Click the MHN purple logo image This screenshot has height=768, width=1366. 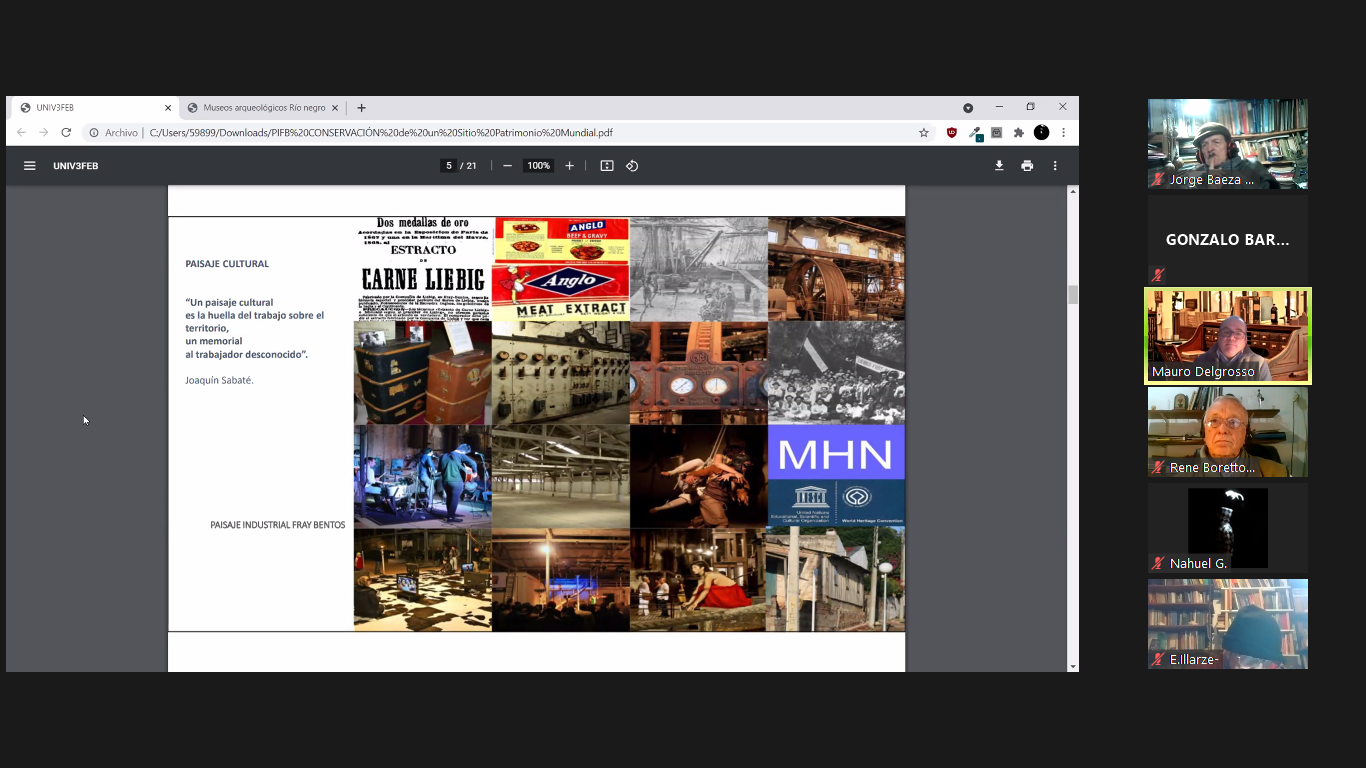click(836, 452)
